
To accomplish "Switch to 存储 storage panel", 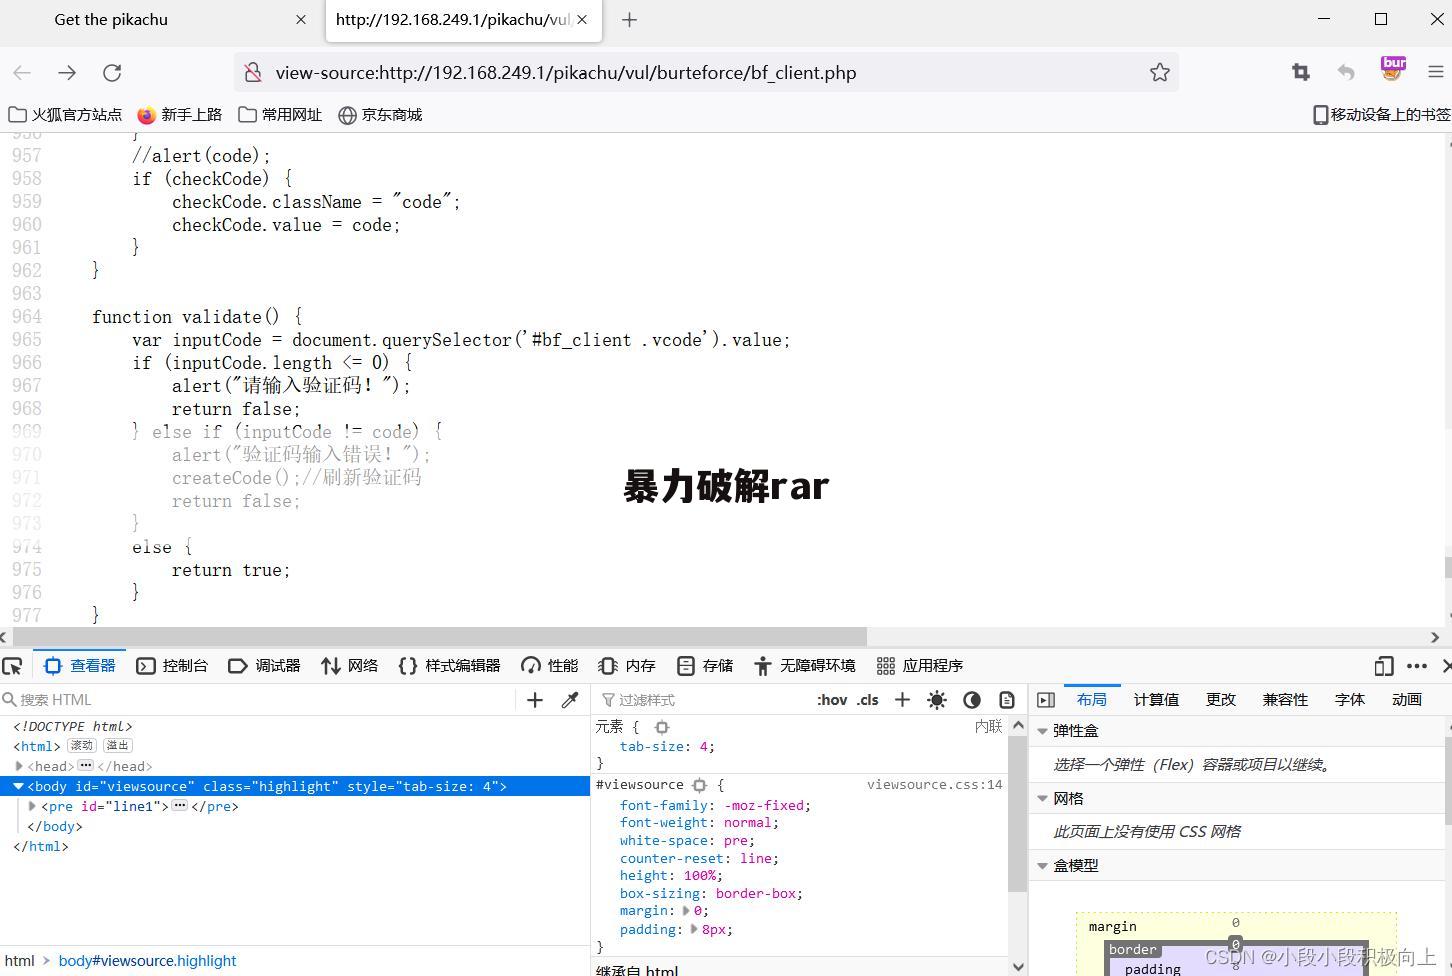I will (x=705, y=666).
